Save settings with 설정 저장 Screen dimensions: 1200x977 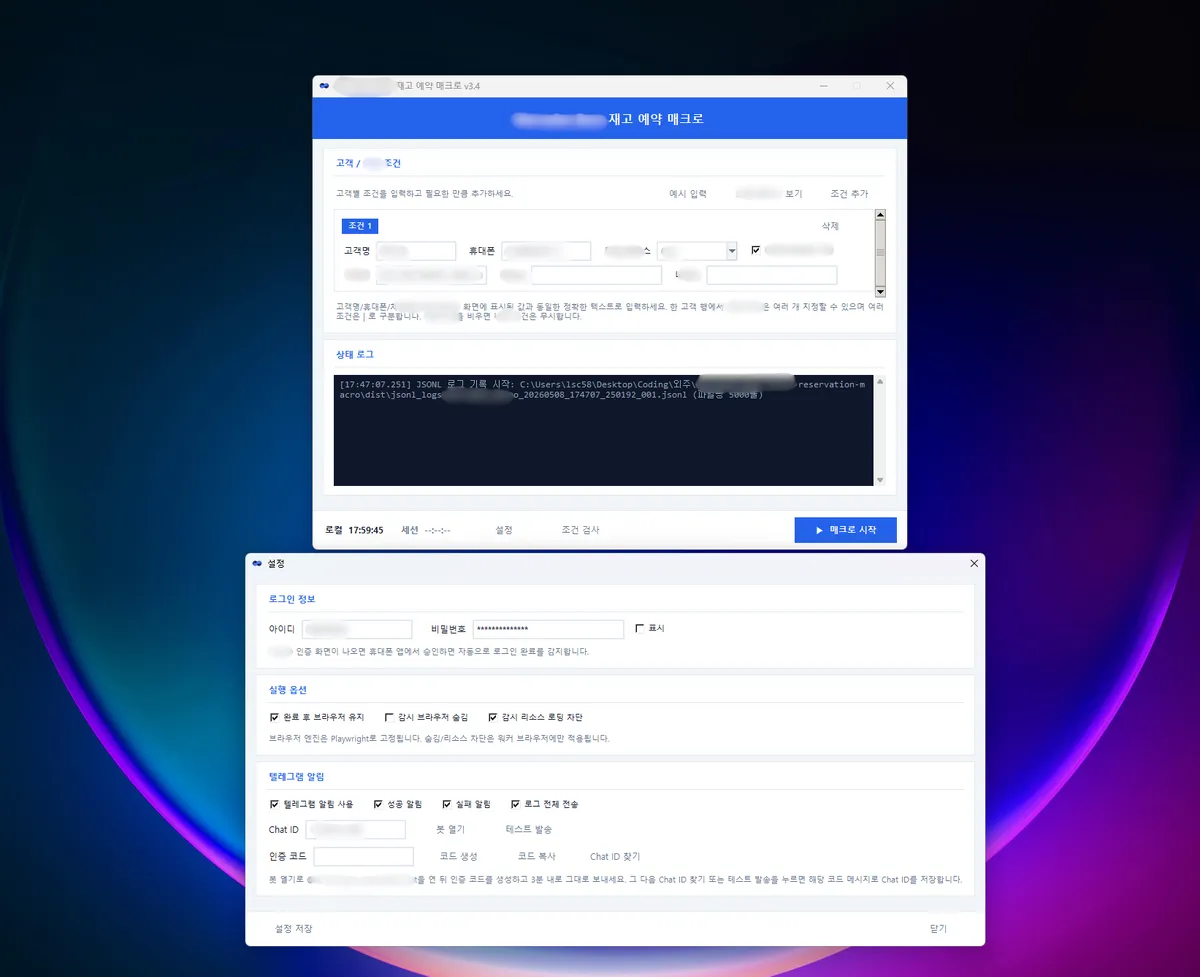294,928
